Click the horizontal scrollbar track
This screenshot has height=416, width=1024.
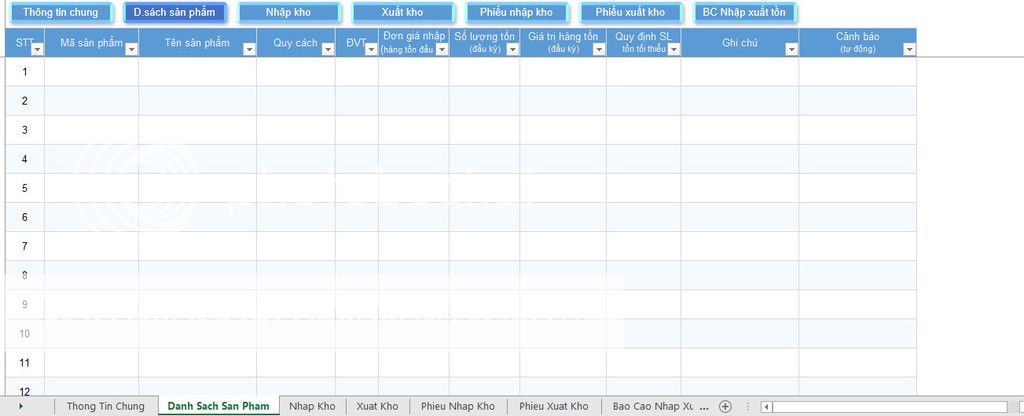coord(890,407)
